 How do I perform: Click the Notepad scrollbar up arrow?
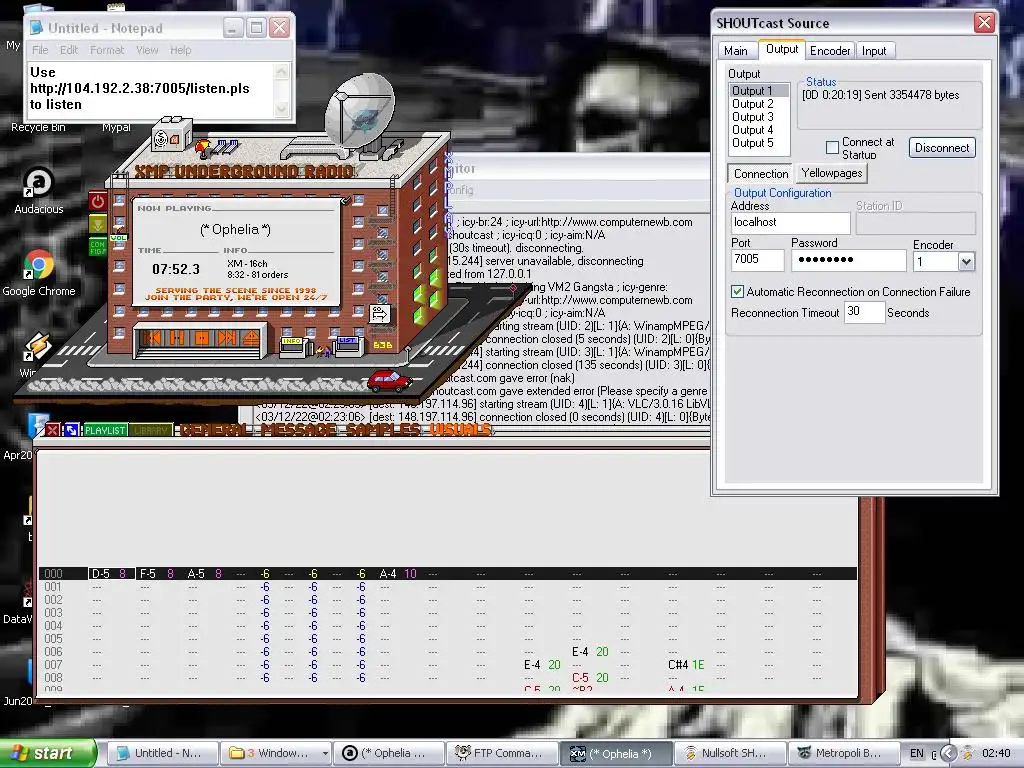point(281,71)
